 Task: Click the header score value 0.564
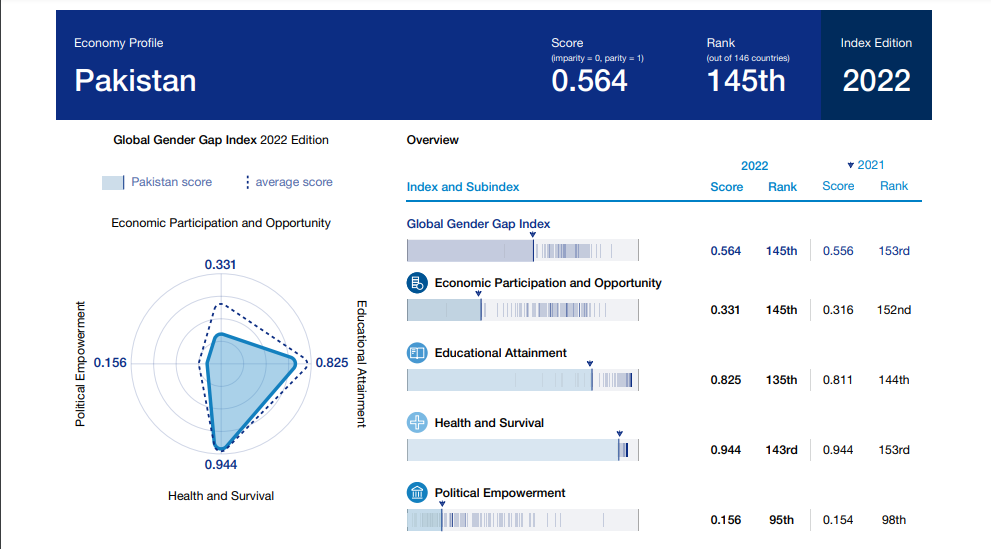click(x=589, y=81)
